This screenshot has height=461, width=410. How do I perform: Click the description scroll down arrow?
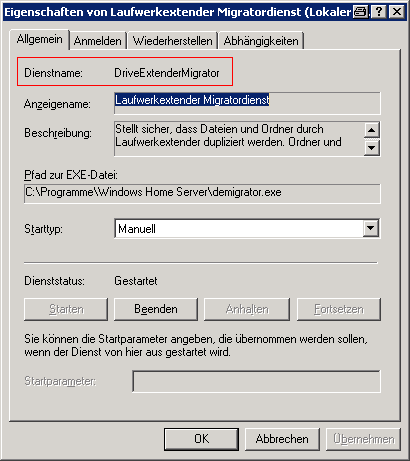click(372, 148)
